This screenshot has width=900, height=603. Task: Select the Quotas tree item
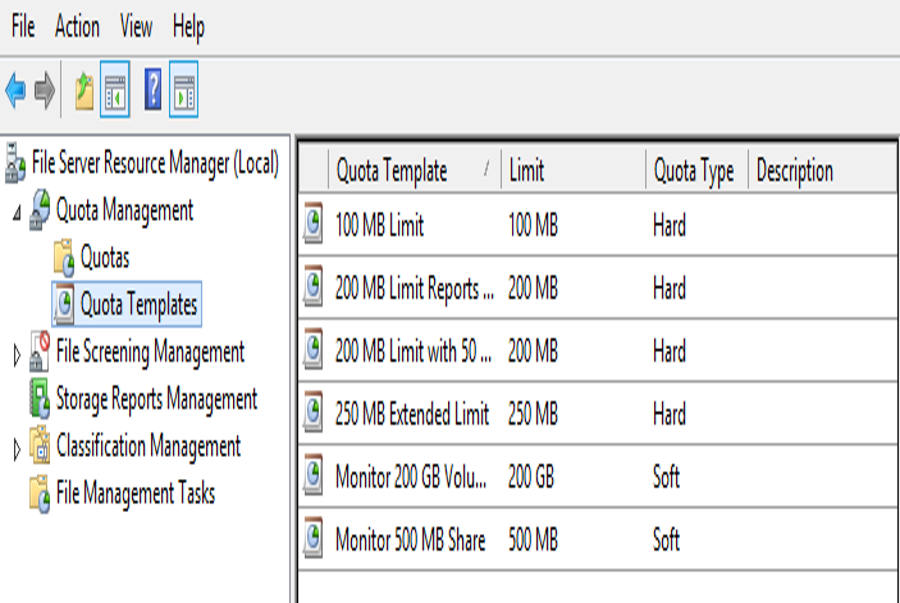coord(104,257)
